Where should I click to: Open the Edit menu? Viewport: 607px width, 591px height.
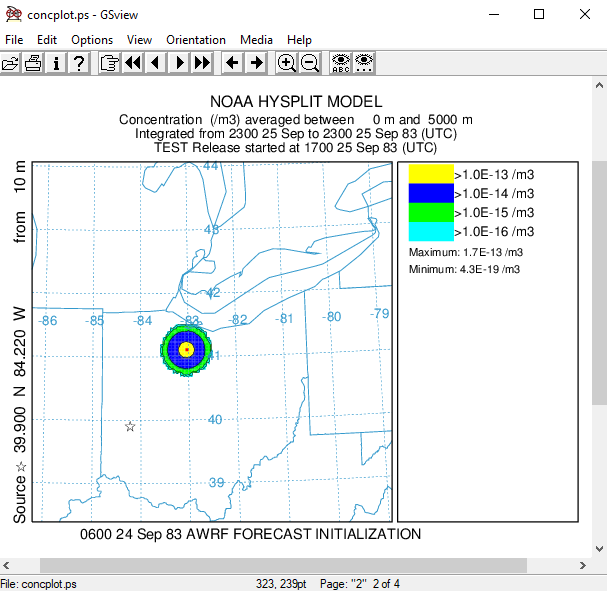(x=47, y=40)
